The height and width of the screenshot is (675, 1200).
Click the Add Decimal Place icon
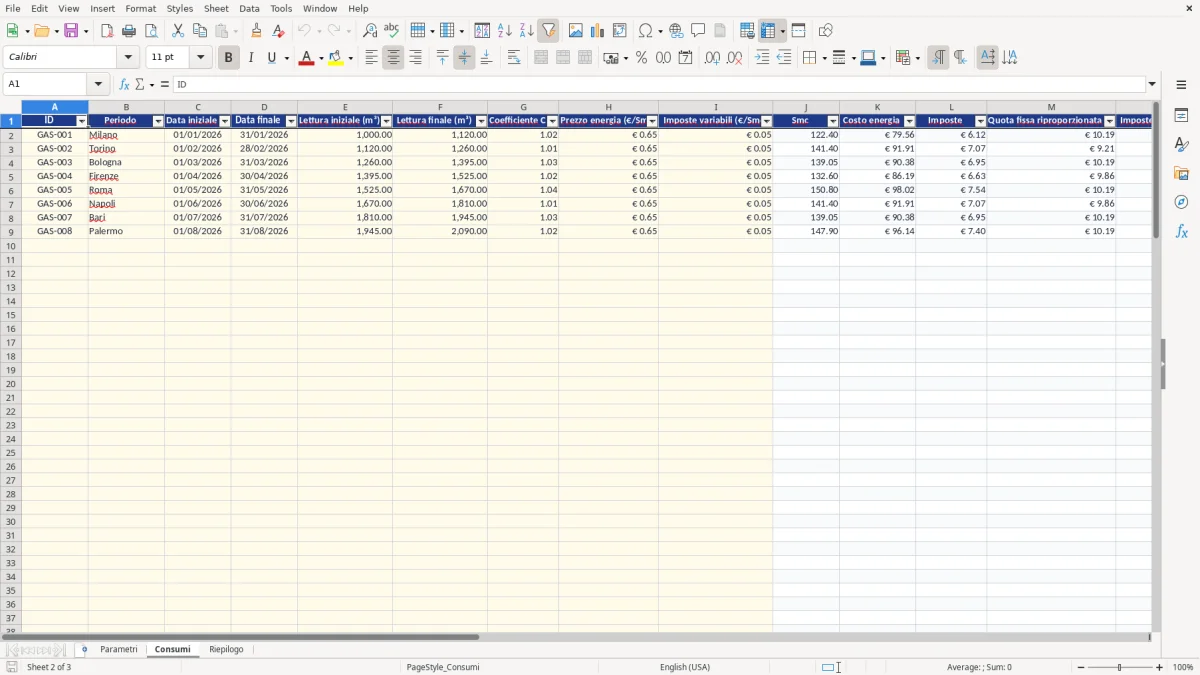pos(712,58)
